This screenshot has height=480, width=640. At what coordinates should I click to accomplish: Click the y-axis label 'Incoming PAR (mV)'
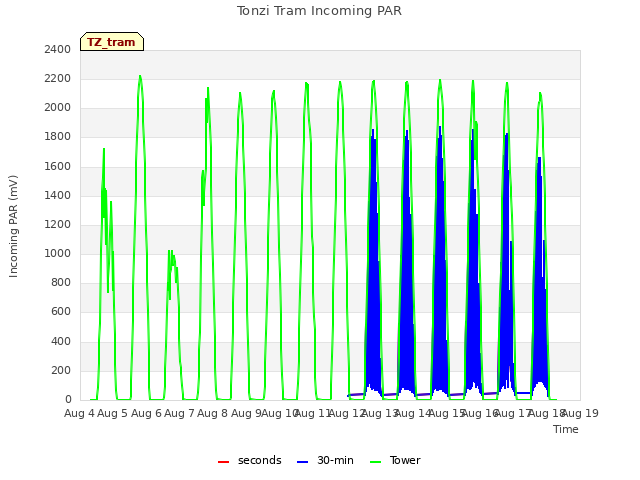[13, 226]
